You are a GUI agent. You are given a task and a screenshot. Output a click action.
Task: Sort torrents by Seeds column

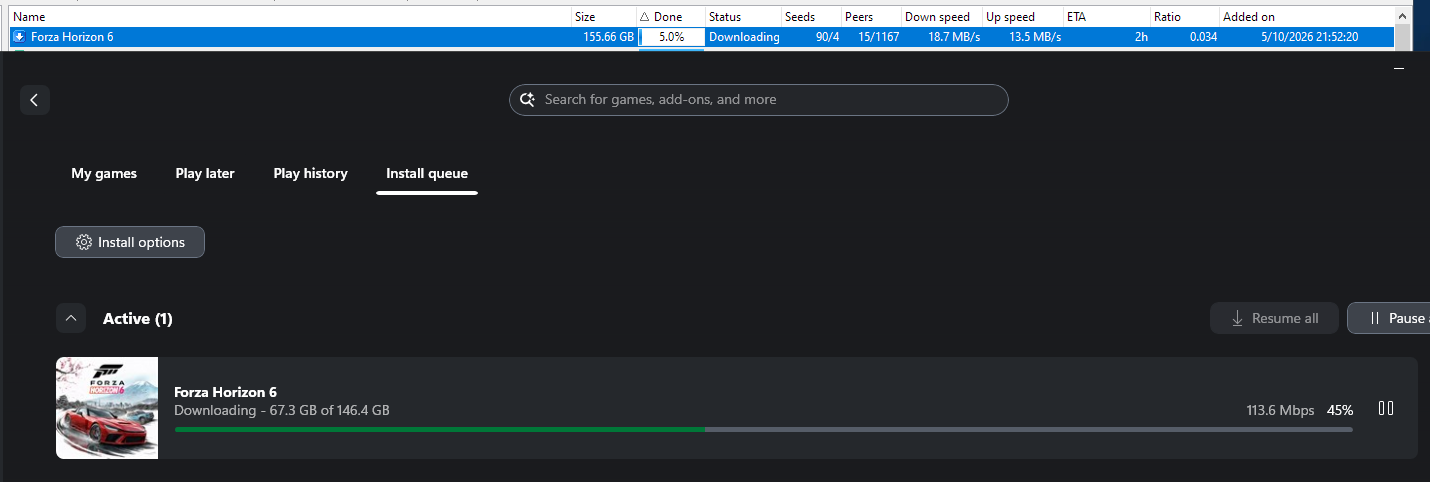click(x=811, y=17)
